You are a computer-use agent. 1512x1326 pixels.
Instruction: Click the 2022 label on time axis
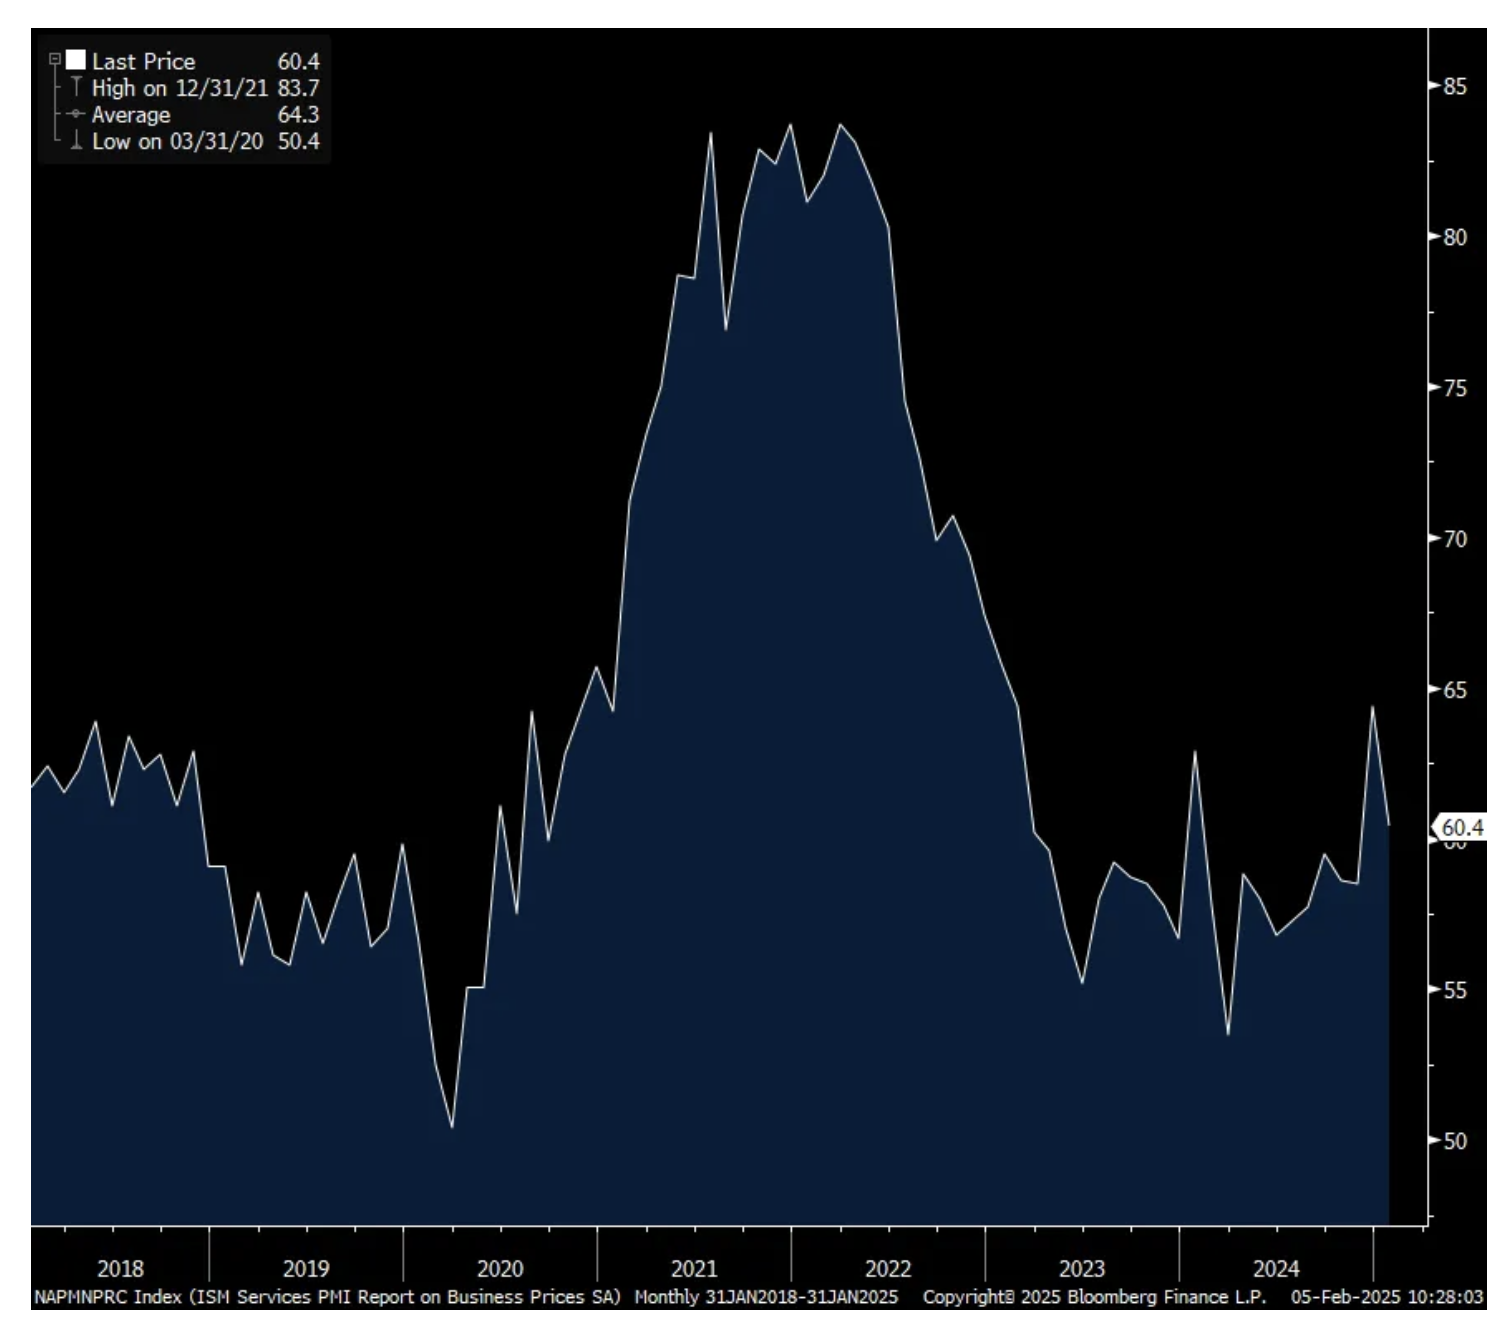click(887, 1268)
